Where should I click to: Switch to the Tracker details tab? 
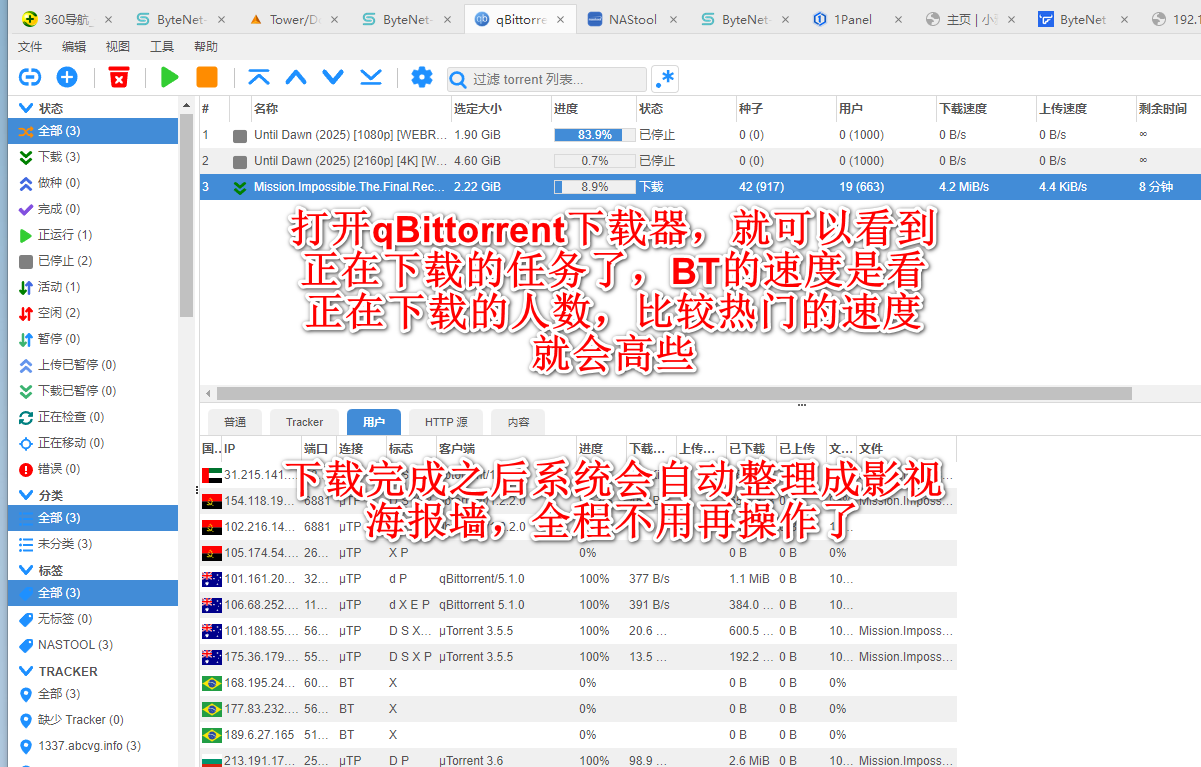[304, 422]
